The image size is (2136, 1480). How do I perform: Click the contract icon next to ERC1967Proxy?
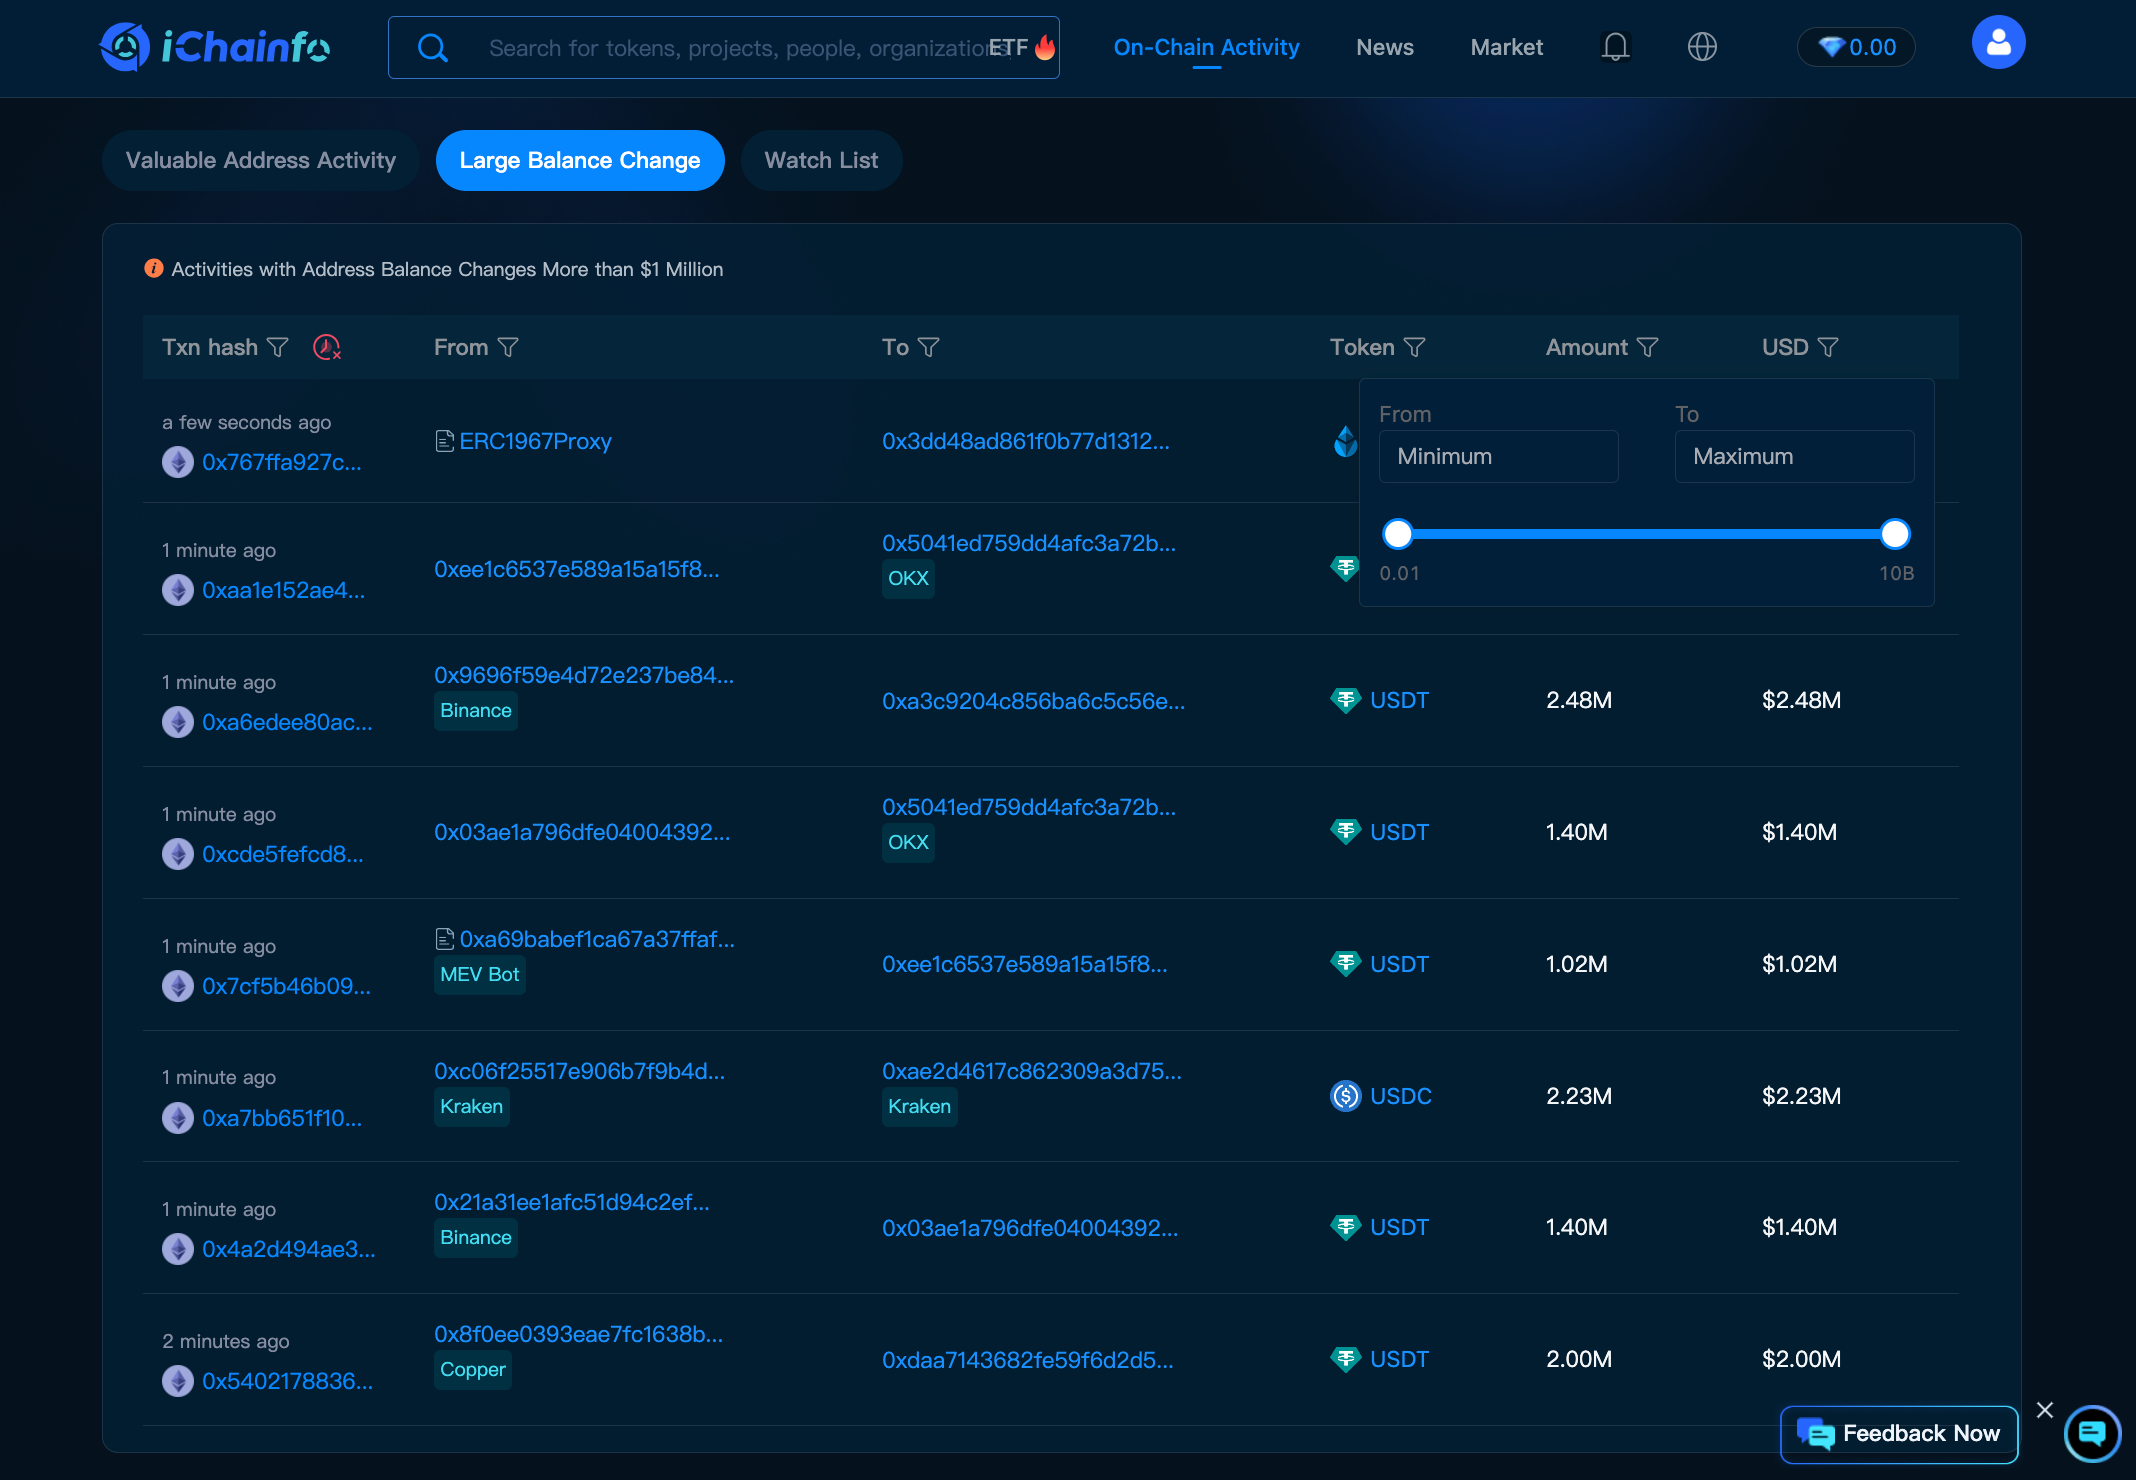click(x=445, y=441)
